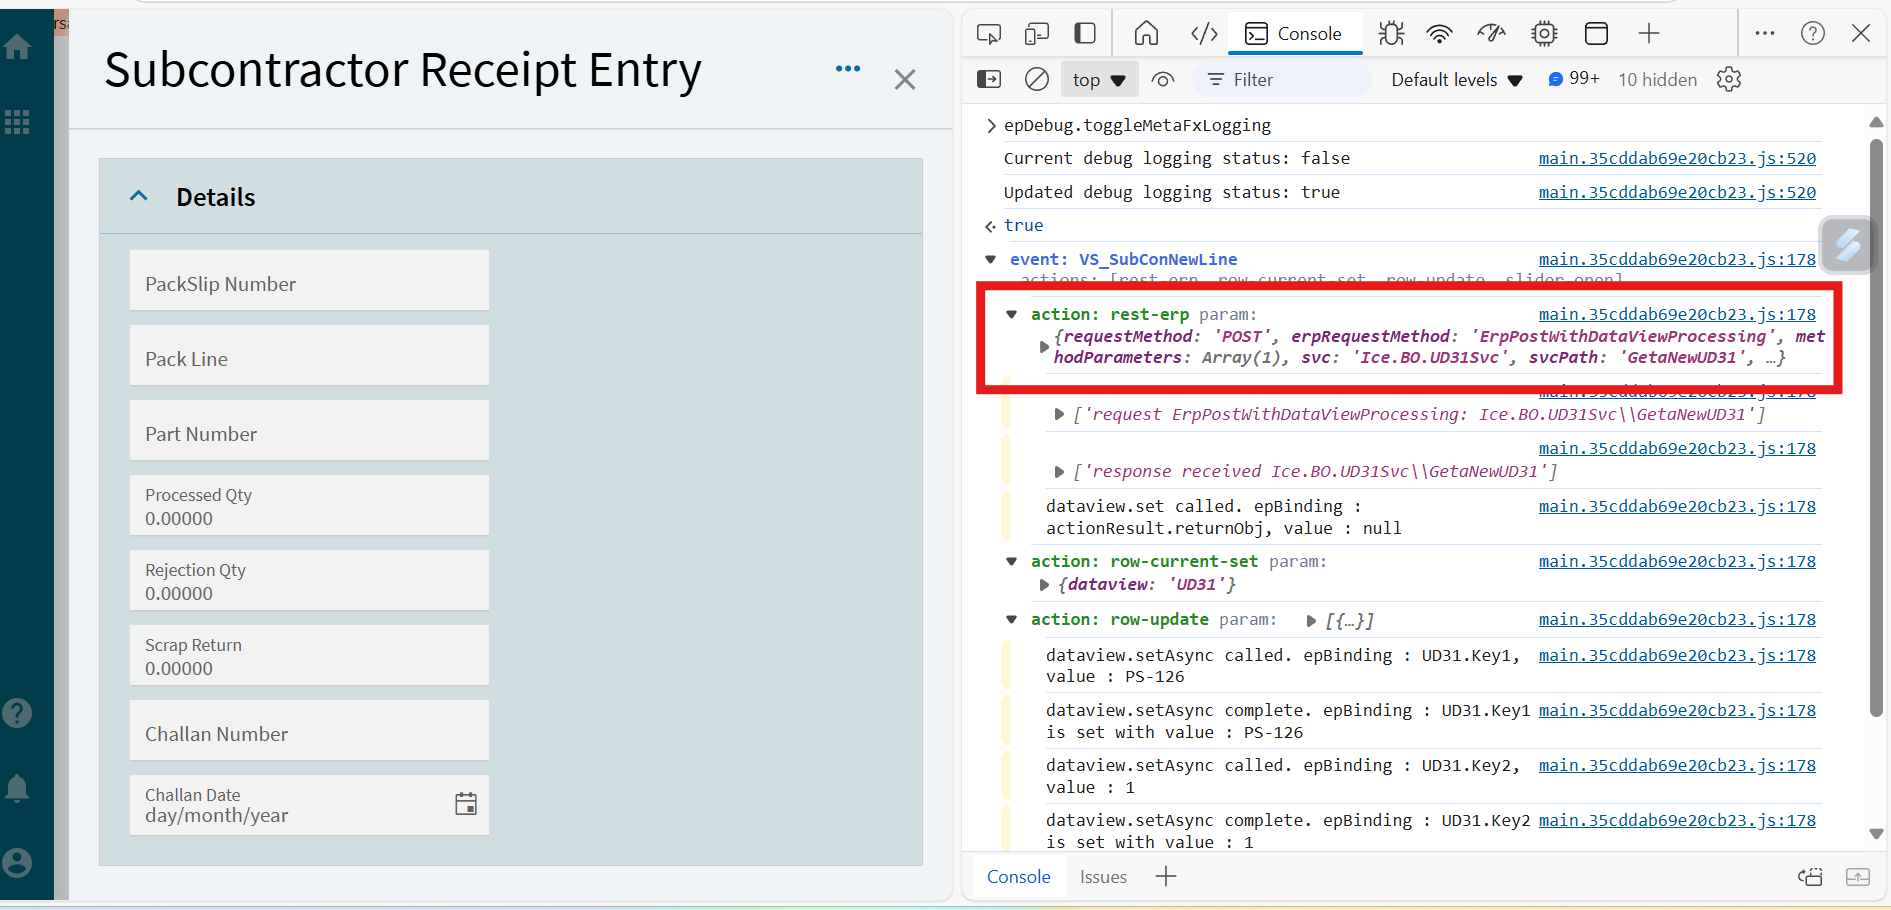1891x910 pixels.
Task: Open the Sources debugger bug icon
Action: click(1391, 34)
